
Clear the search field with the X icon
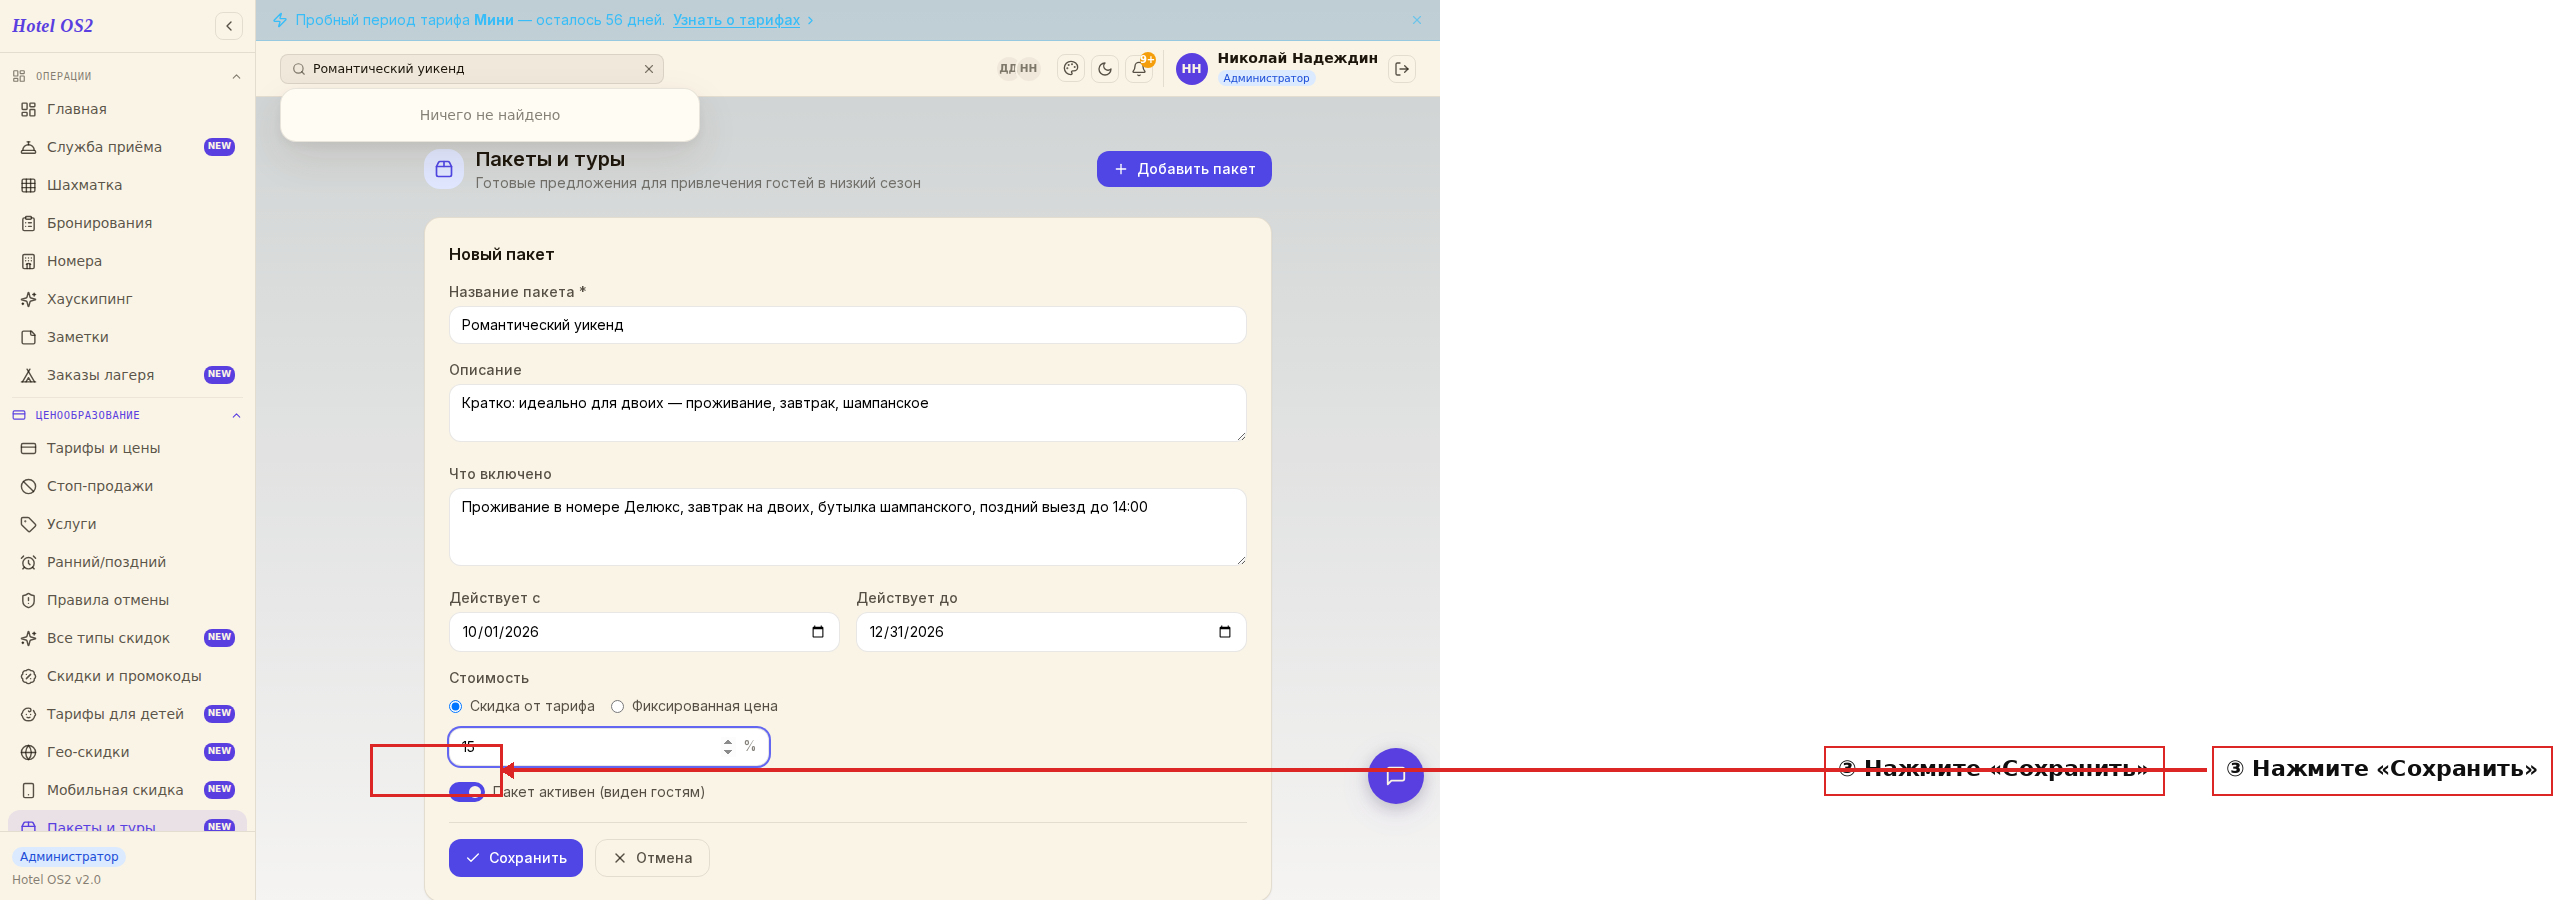pos(649,69)
